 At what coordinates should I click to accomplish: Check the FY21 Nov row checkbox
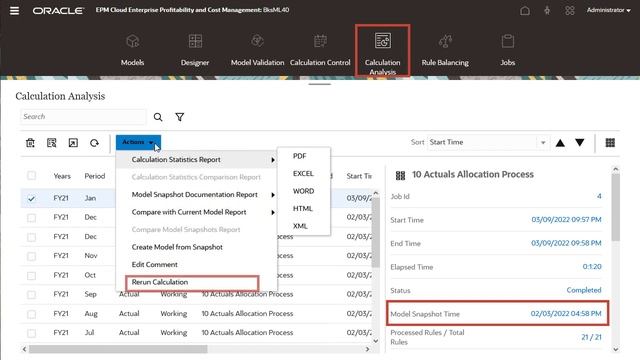[x=31, y=256]
